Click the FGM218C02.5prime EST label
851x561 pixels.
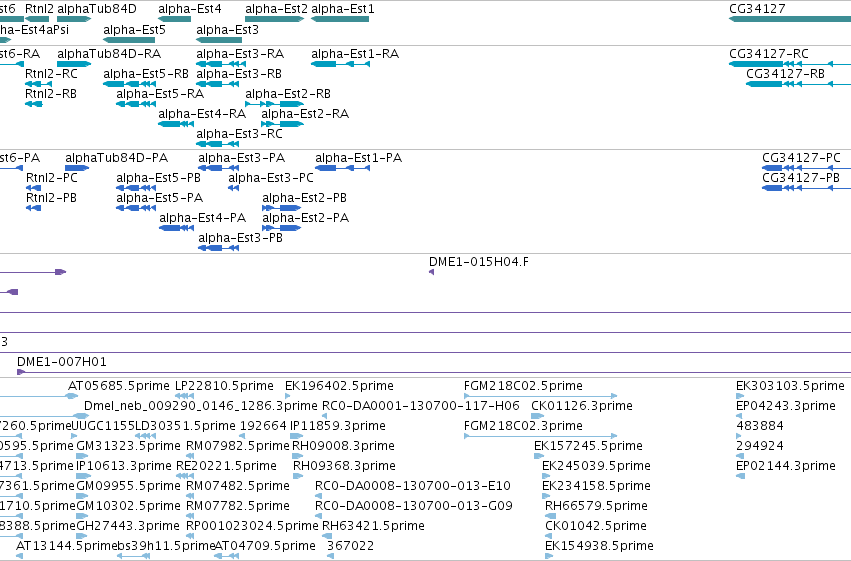(523, 386)
